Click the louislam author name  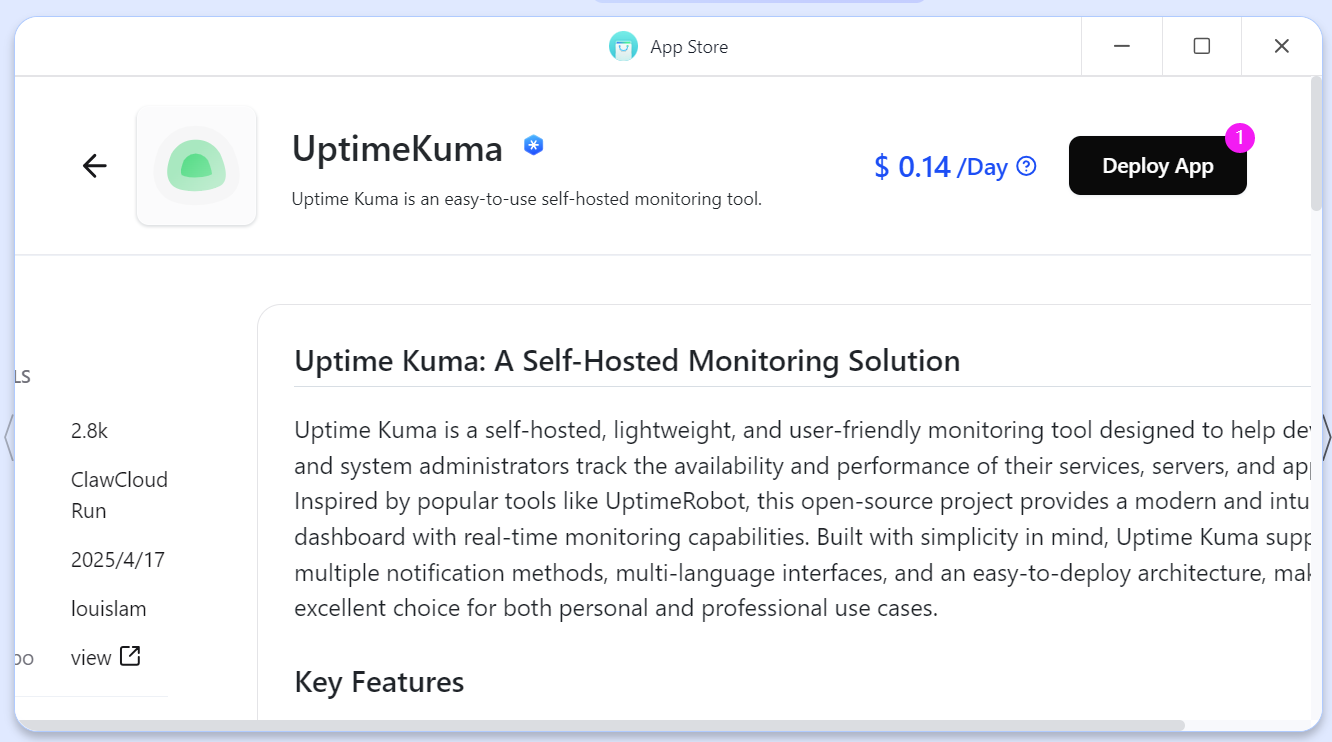pyautogui.click(x=108, y=609)
